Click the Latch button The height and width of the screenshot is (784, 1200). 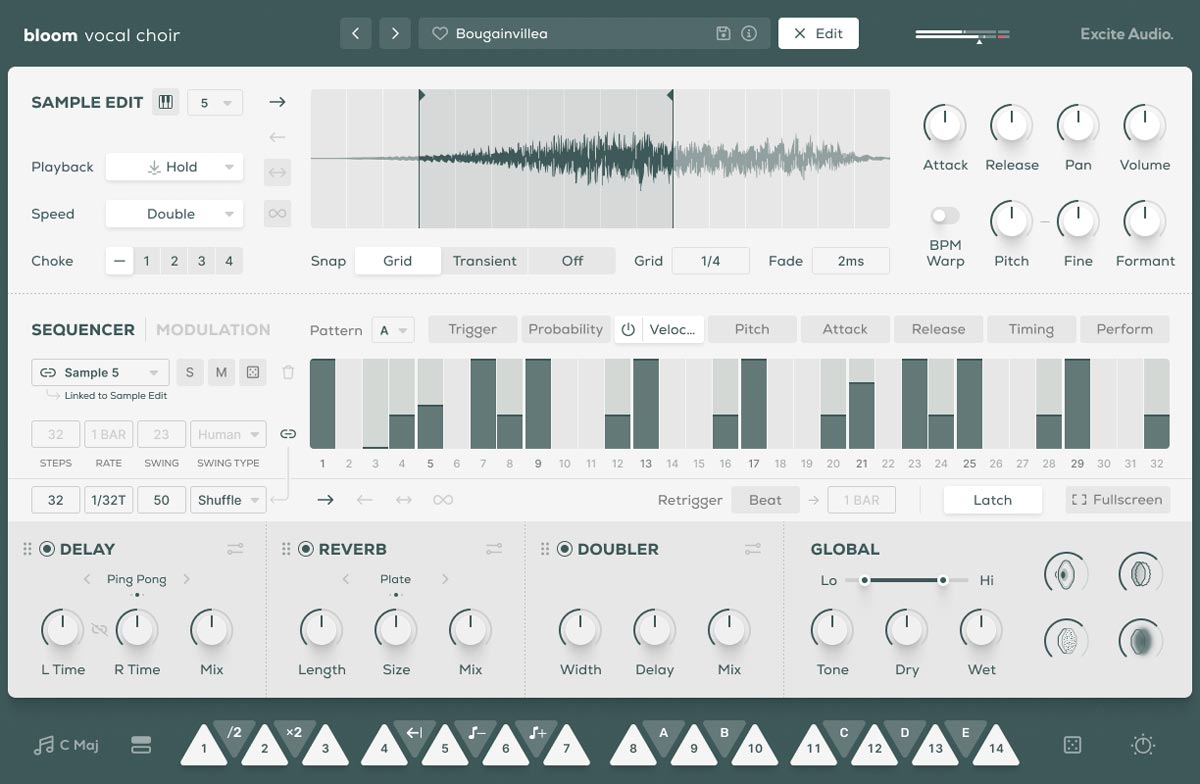coord(993,499)
